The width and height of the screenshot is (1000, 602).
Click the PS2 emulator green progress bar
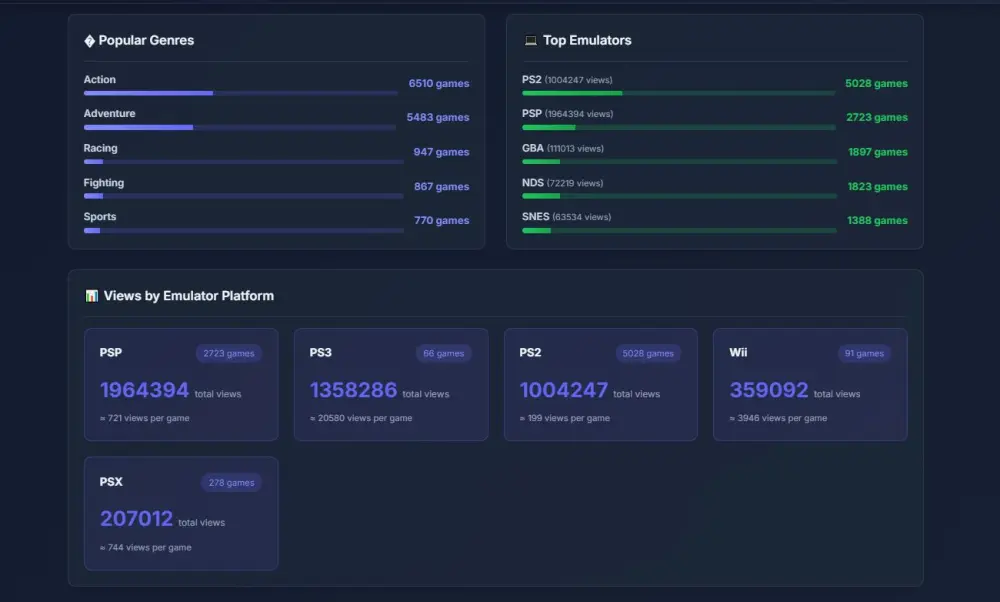click(679, 93)
